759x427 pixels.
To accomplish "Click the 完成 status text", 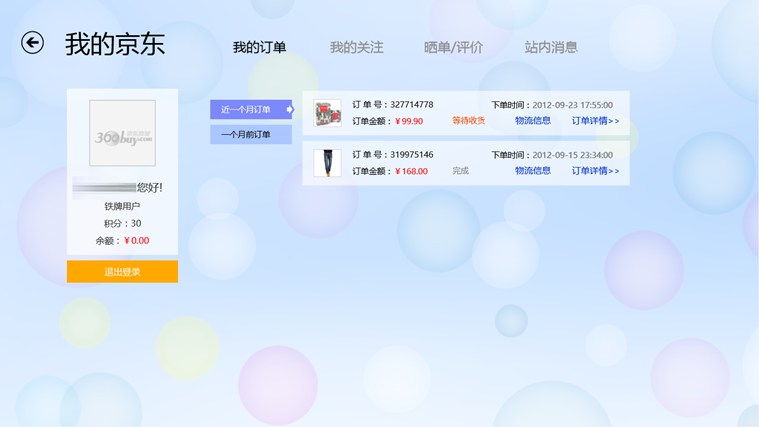I will click(460, 170).
